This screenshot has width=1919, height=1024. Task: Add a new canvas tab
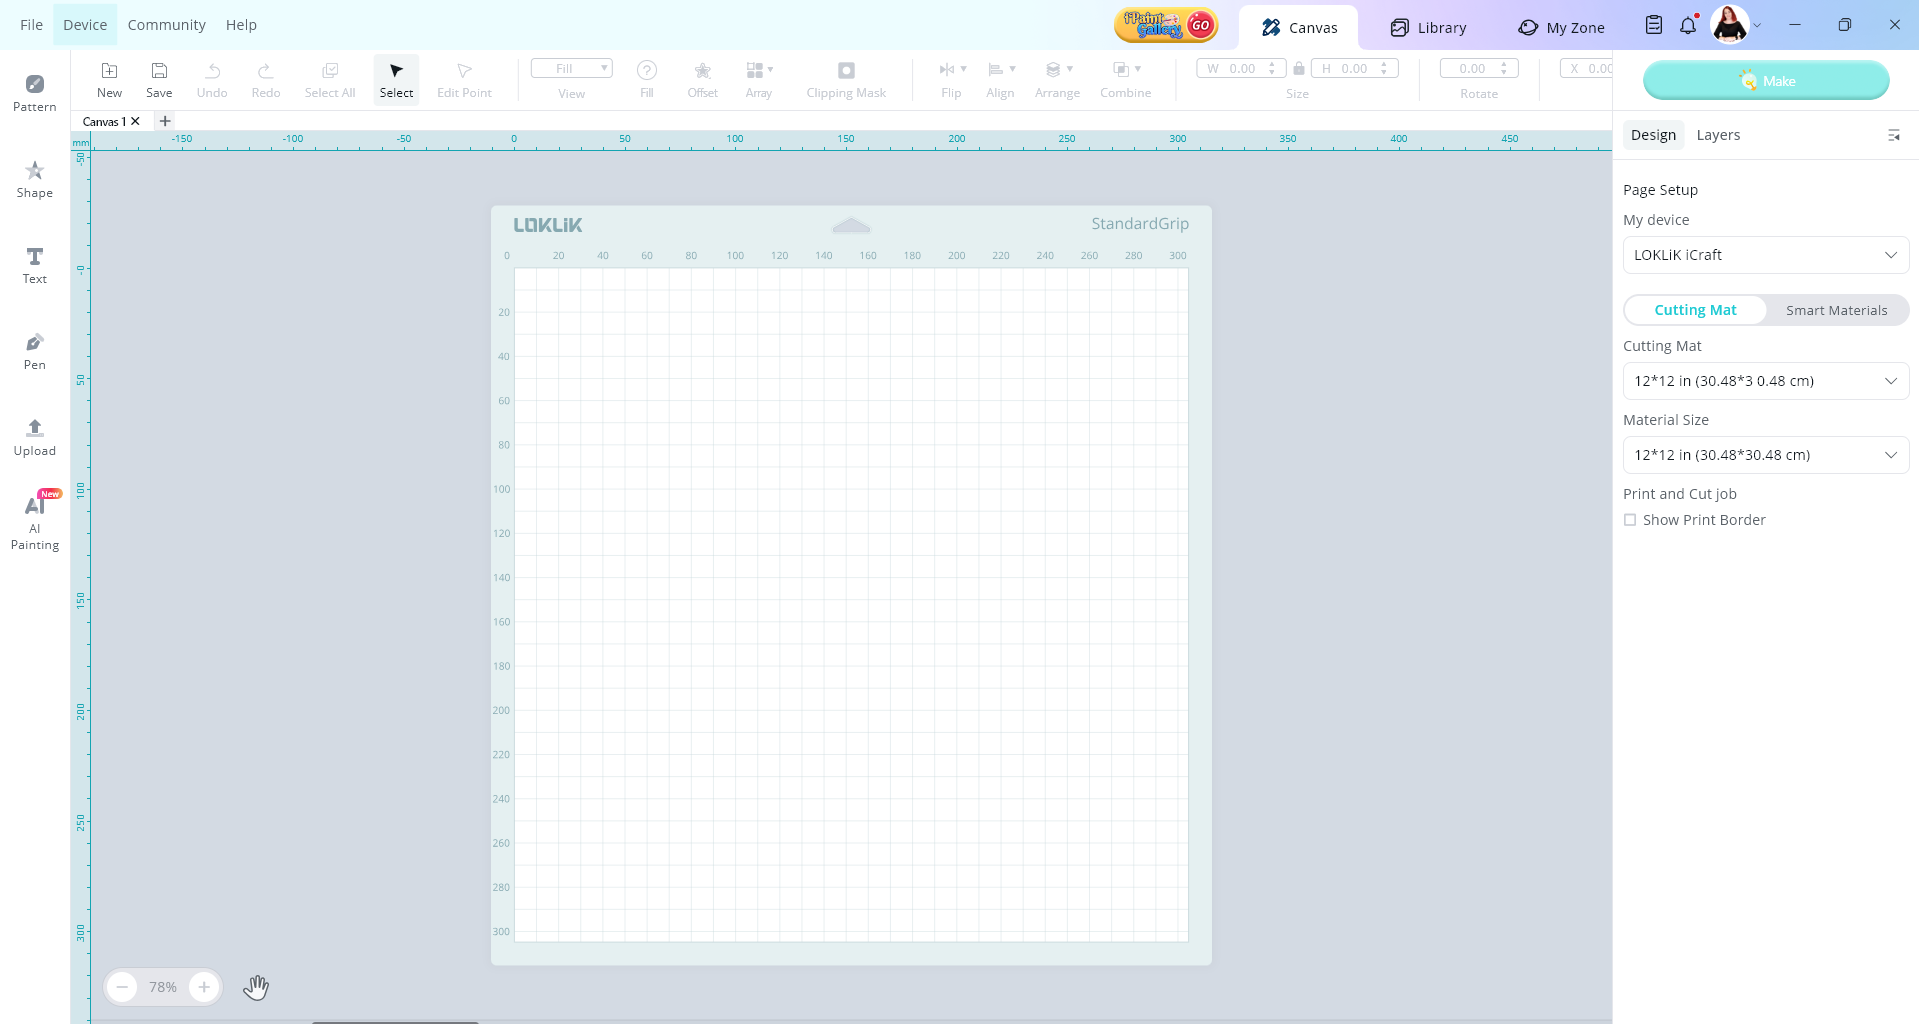[x=166, y=121]
